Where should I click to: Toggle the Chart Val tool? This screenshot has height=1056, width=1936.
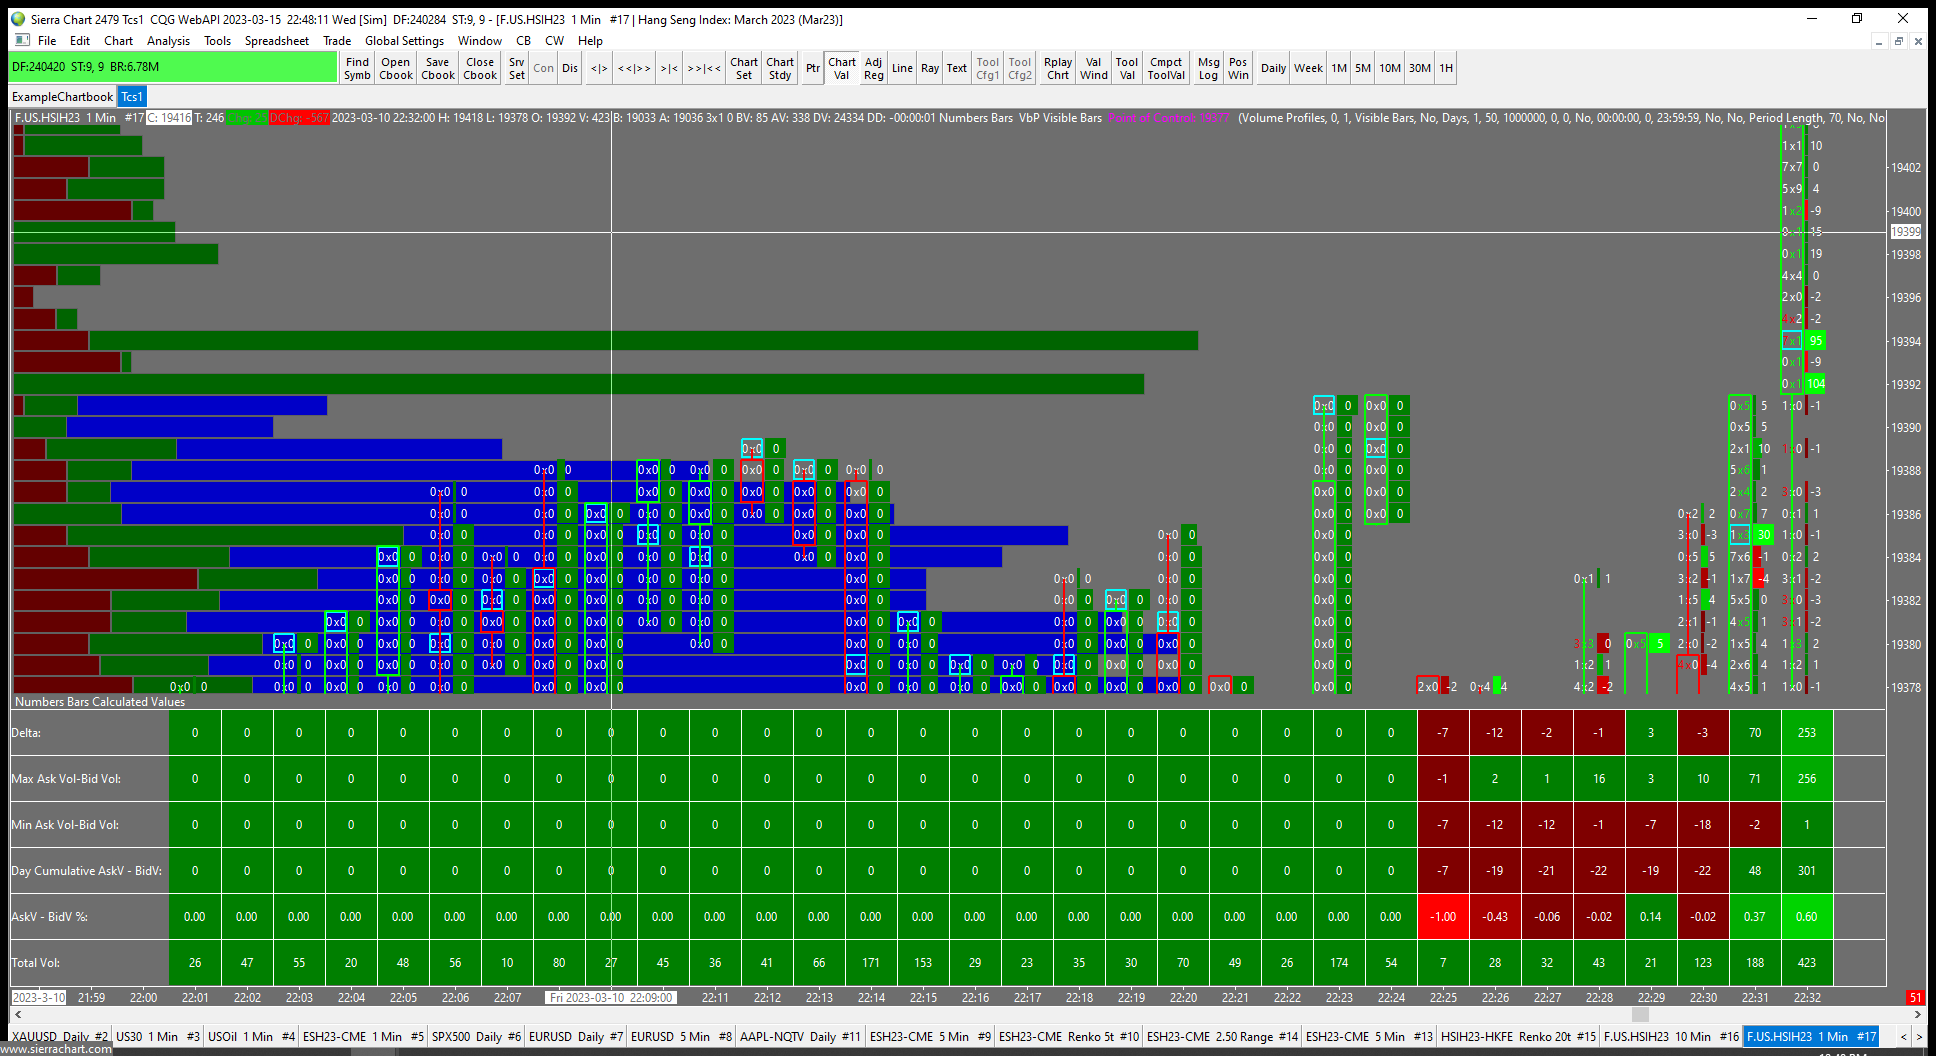coord(841,68)
